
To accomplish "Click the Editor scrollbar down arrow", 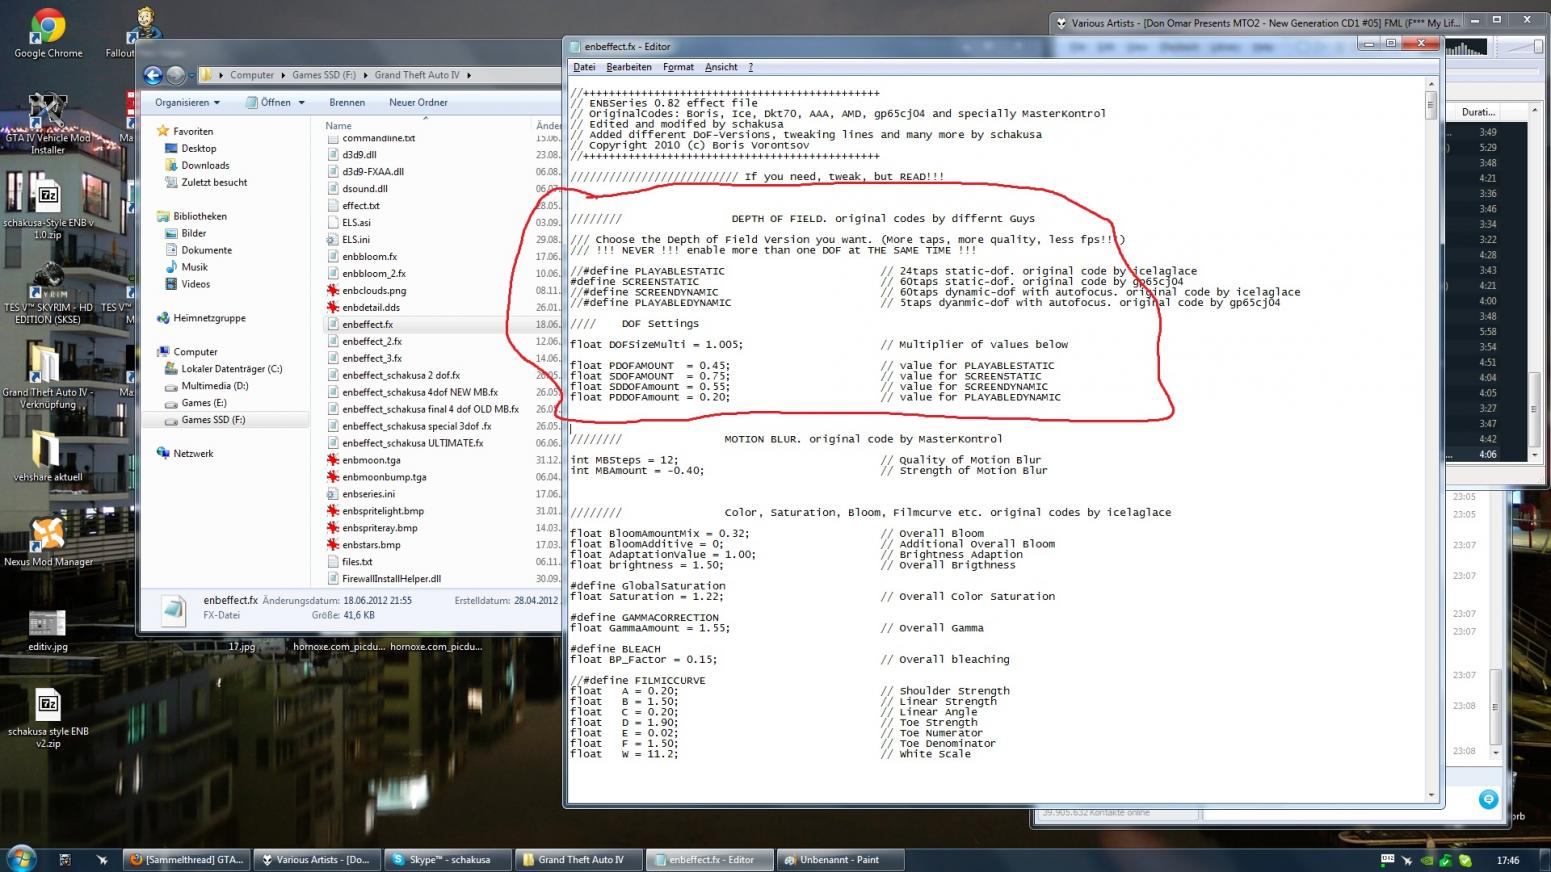I will [x=1431, y=795].
